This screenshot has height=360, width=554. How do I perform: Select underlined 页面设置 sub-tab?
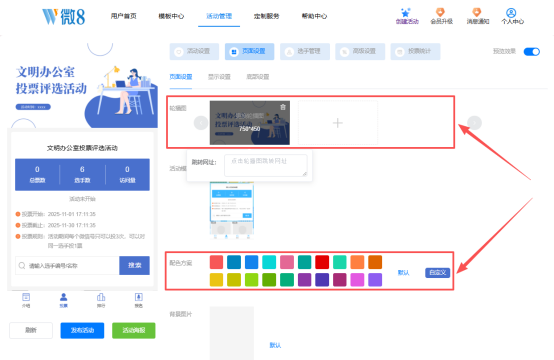pos(181,77)
